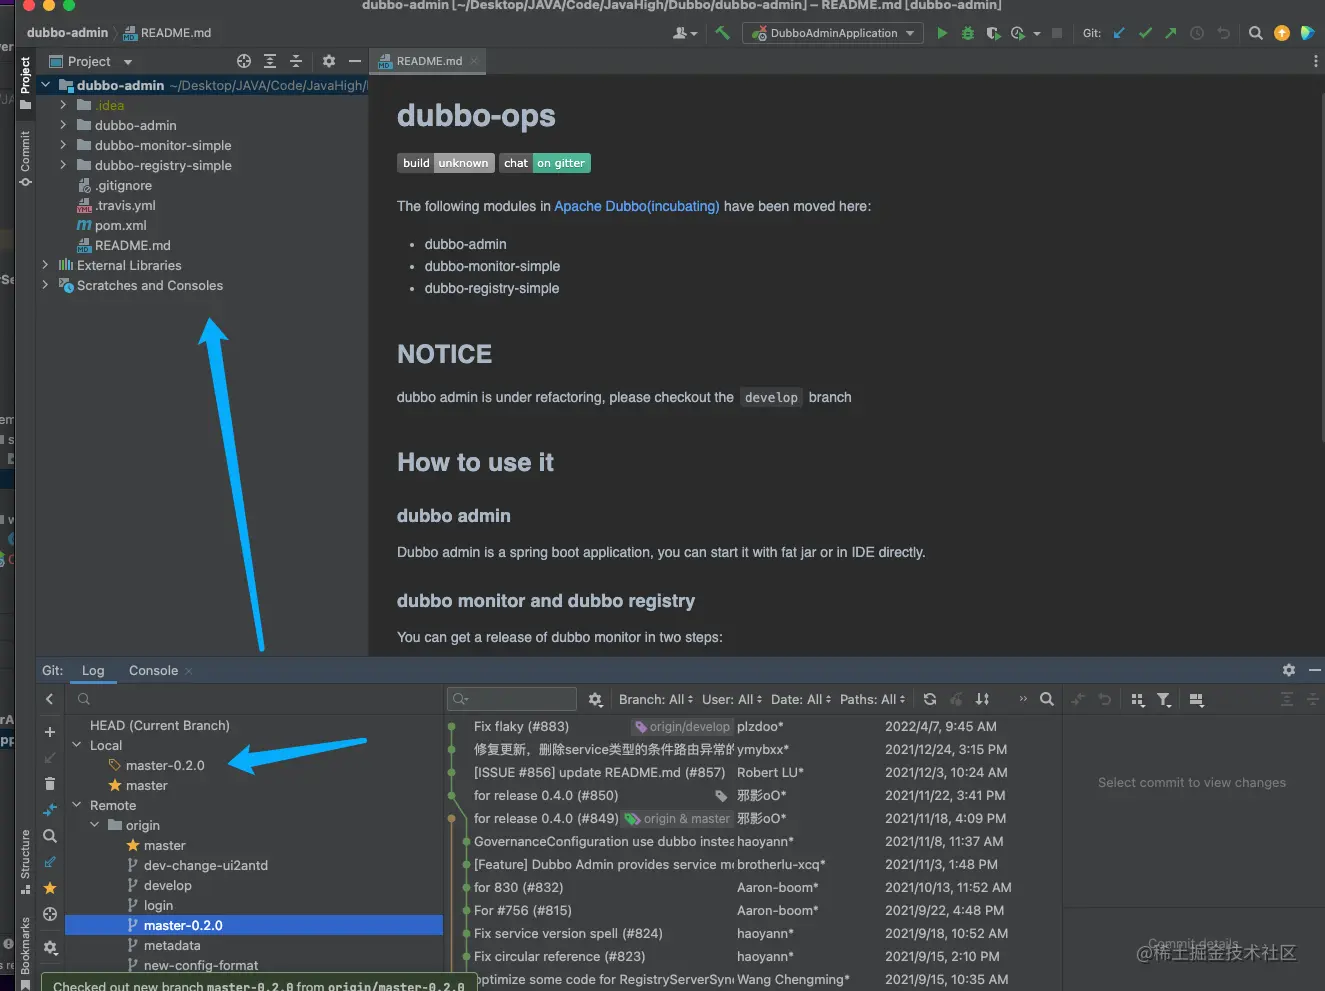Open Search Everywhere magnifier in main toolbar
The height and width of the screenshot is (991, 1325).
click(x=1256, y=33)
